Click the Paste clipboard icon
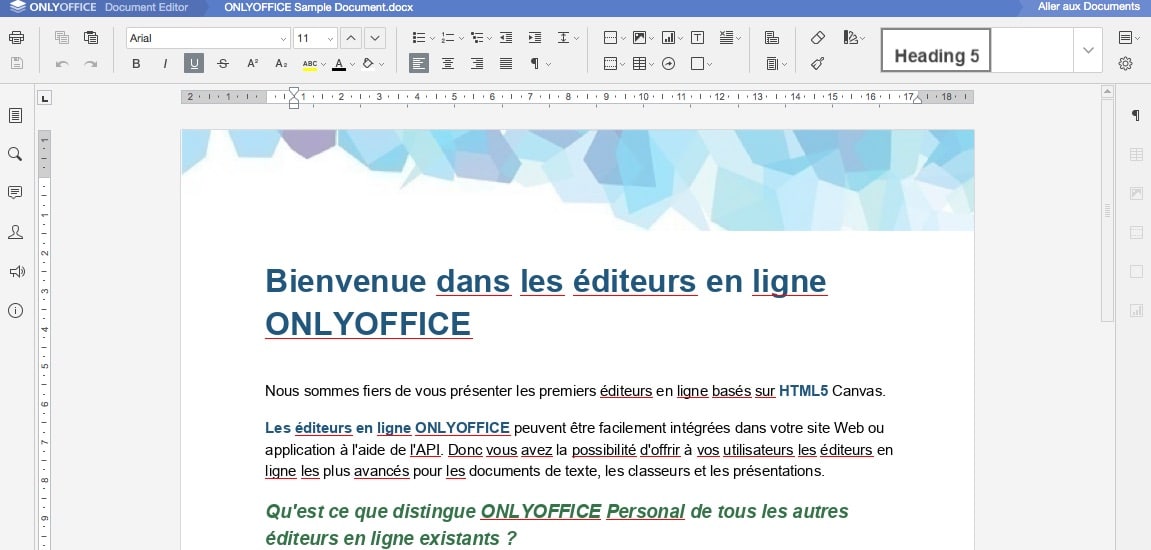 point(91,37)
